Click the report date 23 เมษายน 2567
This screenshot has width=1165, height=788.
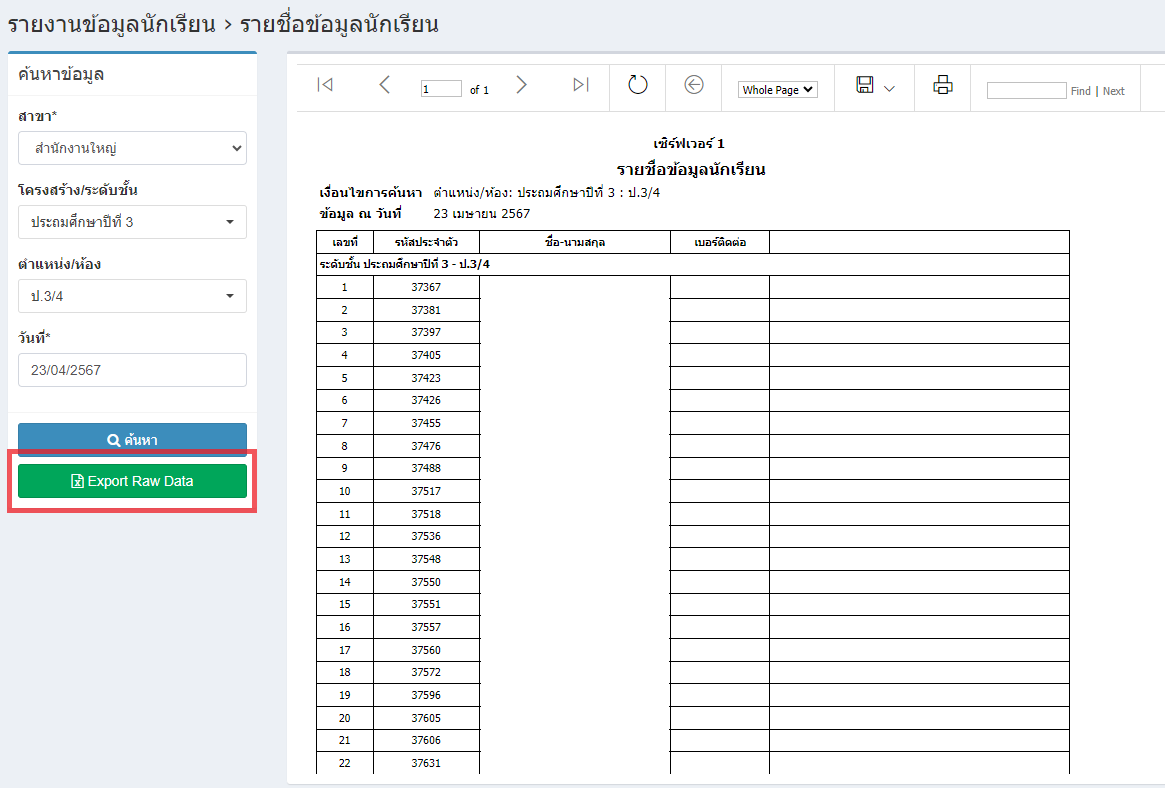[481, 214]
